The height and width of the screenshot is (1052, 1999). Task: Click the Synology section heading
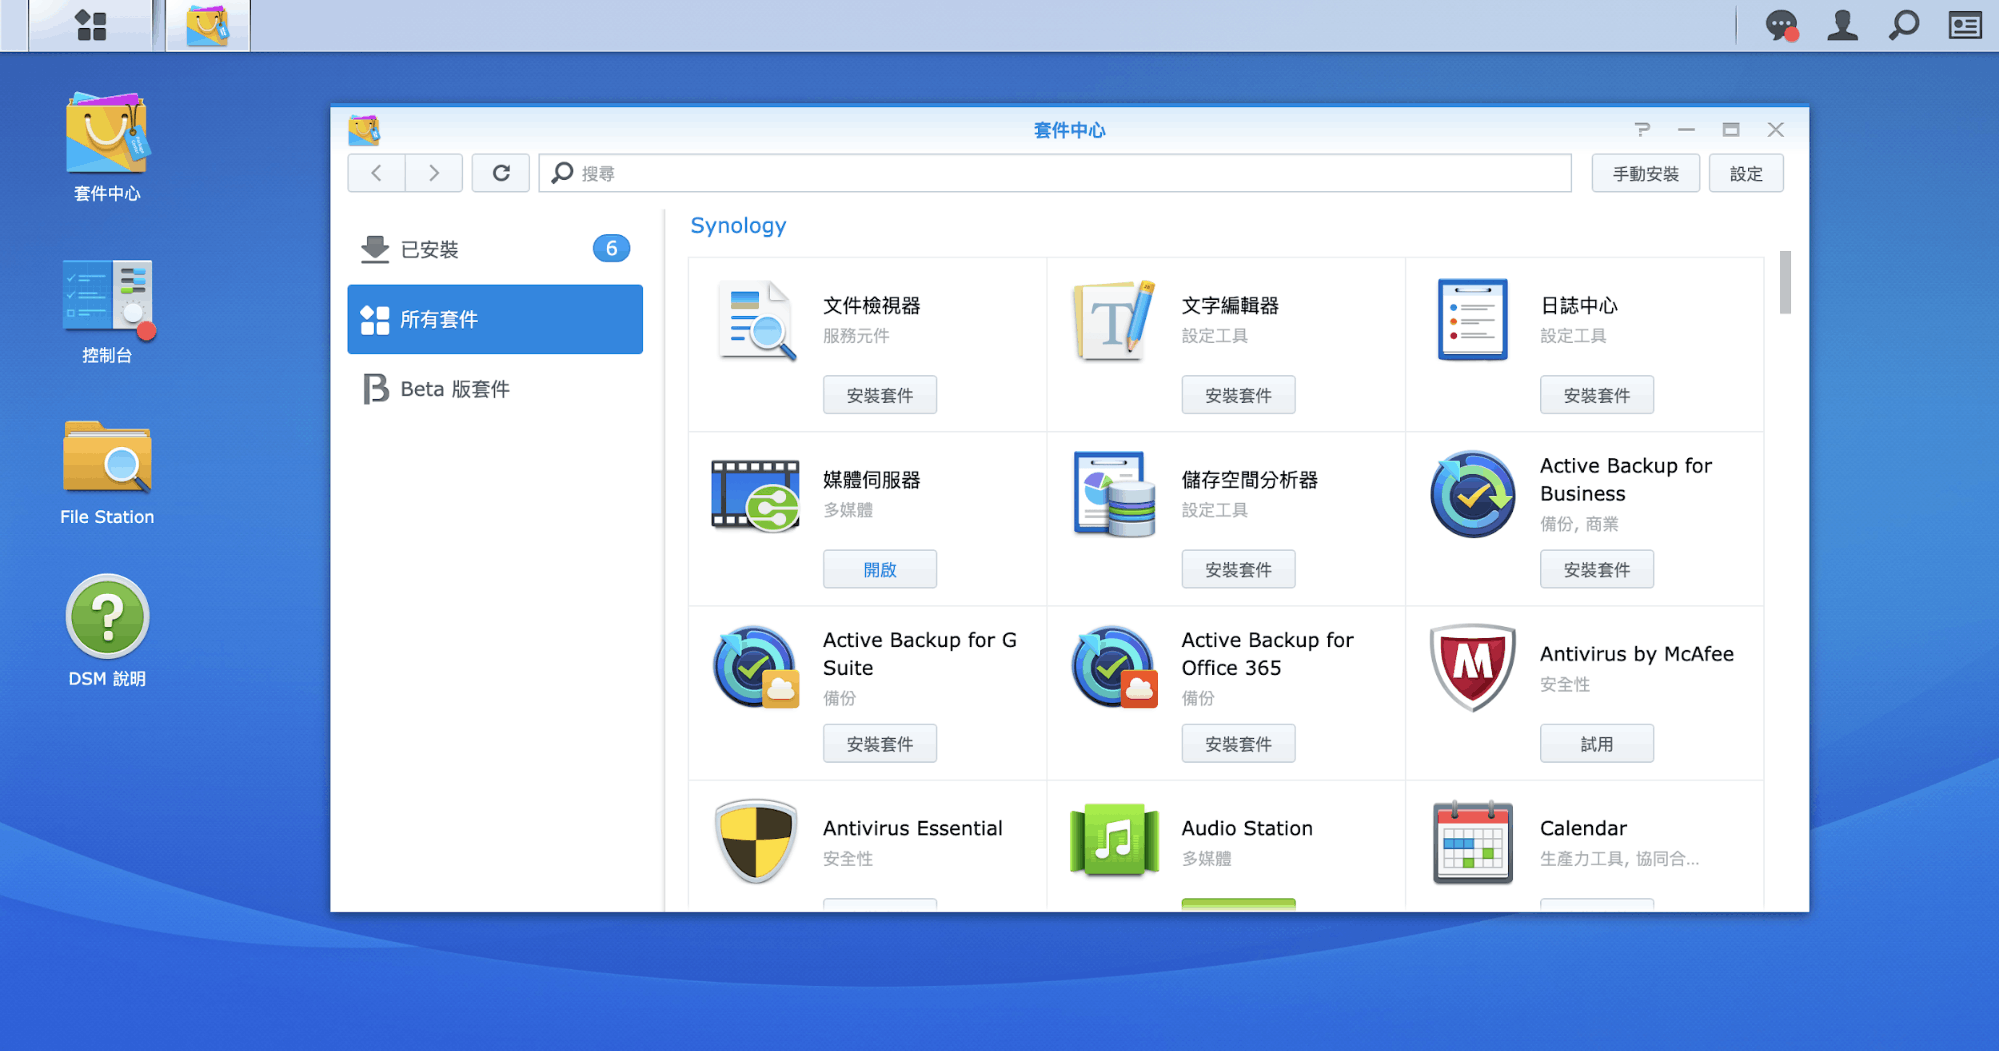(x=738, y=226)
